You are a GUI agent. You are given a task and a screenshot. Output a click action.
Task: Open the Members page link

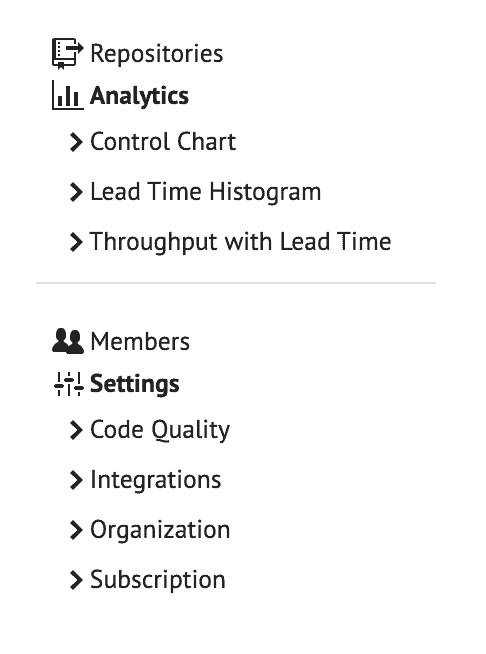click(x=140, y=342)
